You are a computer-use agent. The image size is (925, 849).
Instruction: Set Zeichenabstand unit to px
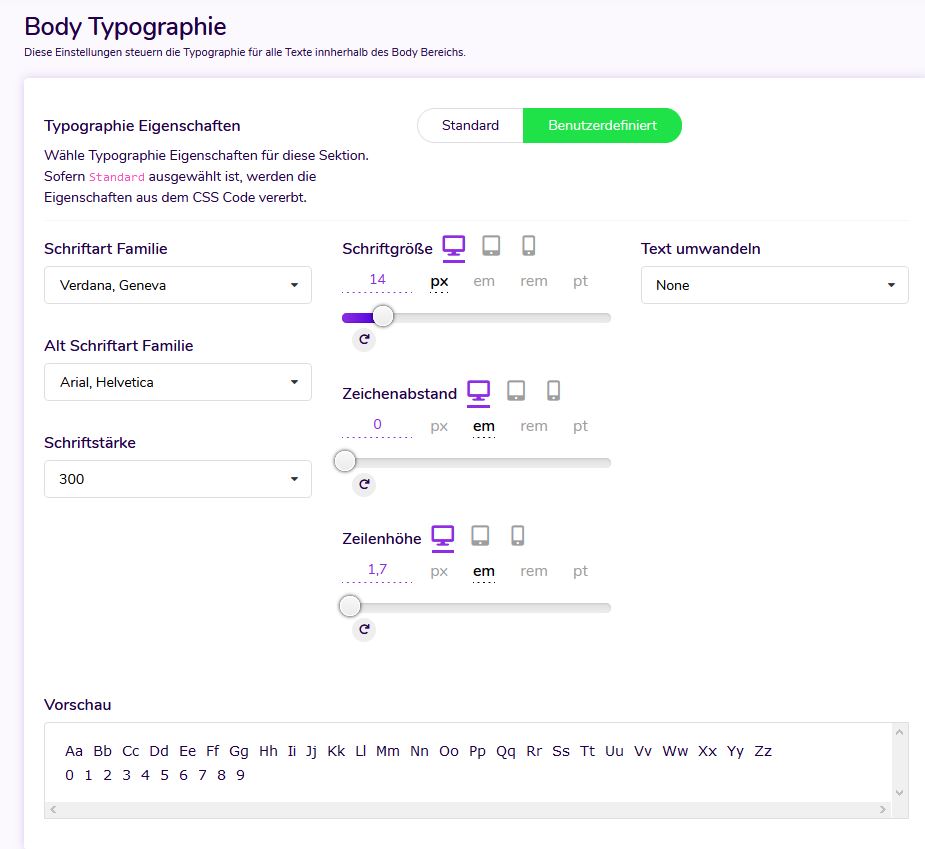click(x=439, y=426)
